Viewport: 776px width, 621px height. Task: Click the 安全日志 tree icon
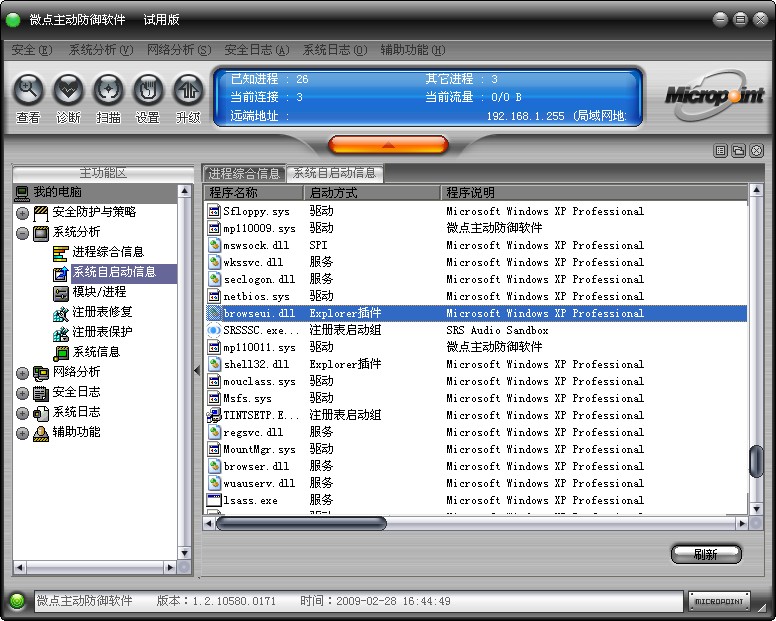coord(41,393)
